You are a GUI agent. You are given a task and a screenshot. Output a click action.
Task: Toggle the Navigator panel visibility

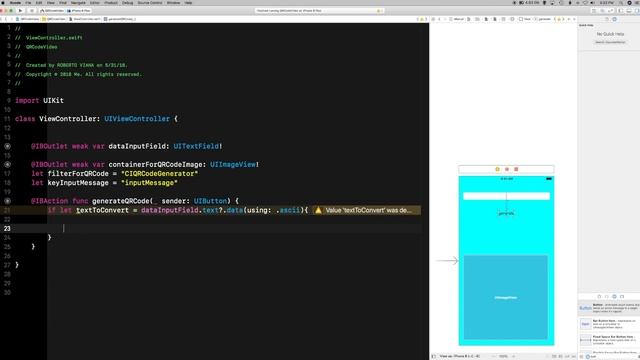pyautogui.click(x=620, y=11)
